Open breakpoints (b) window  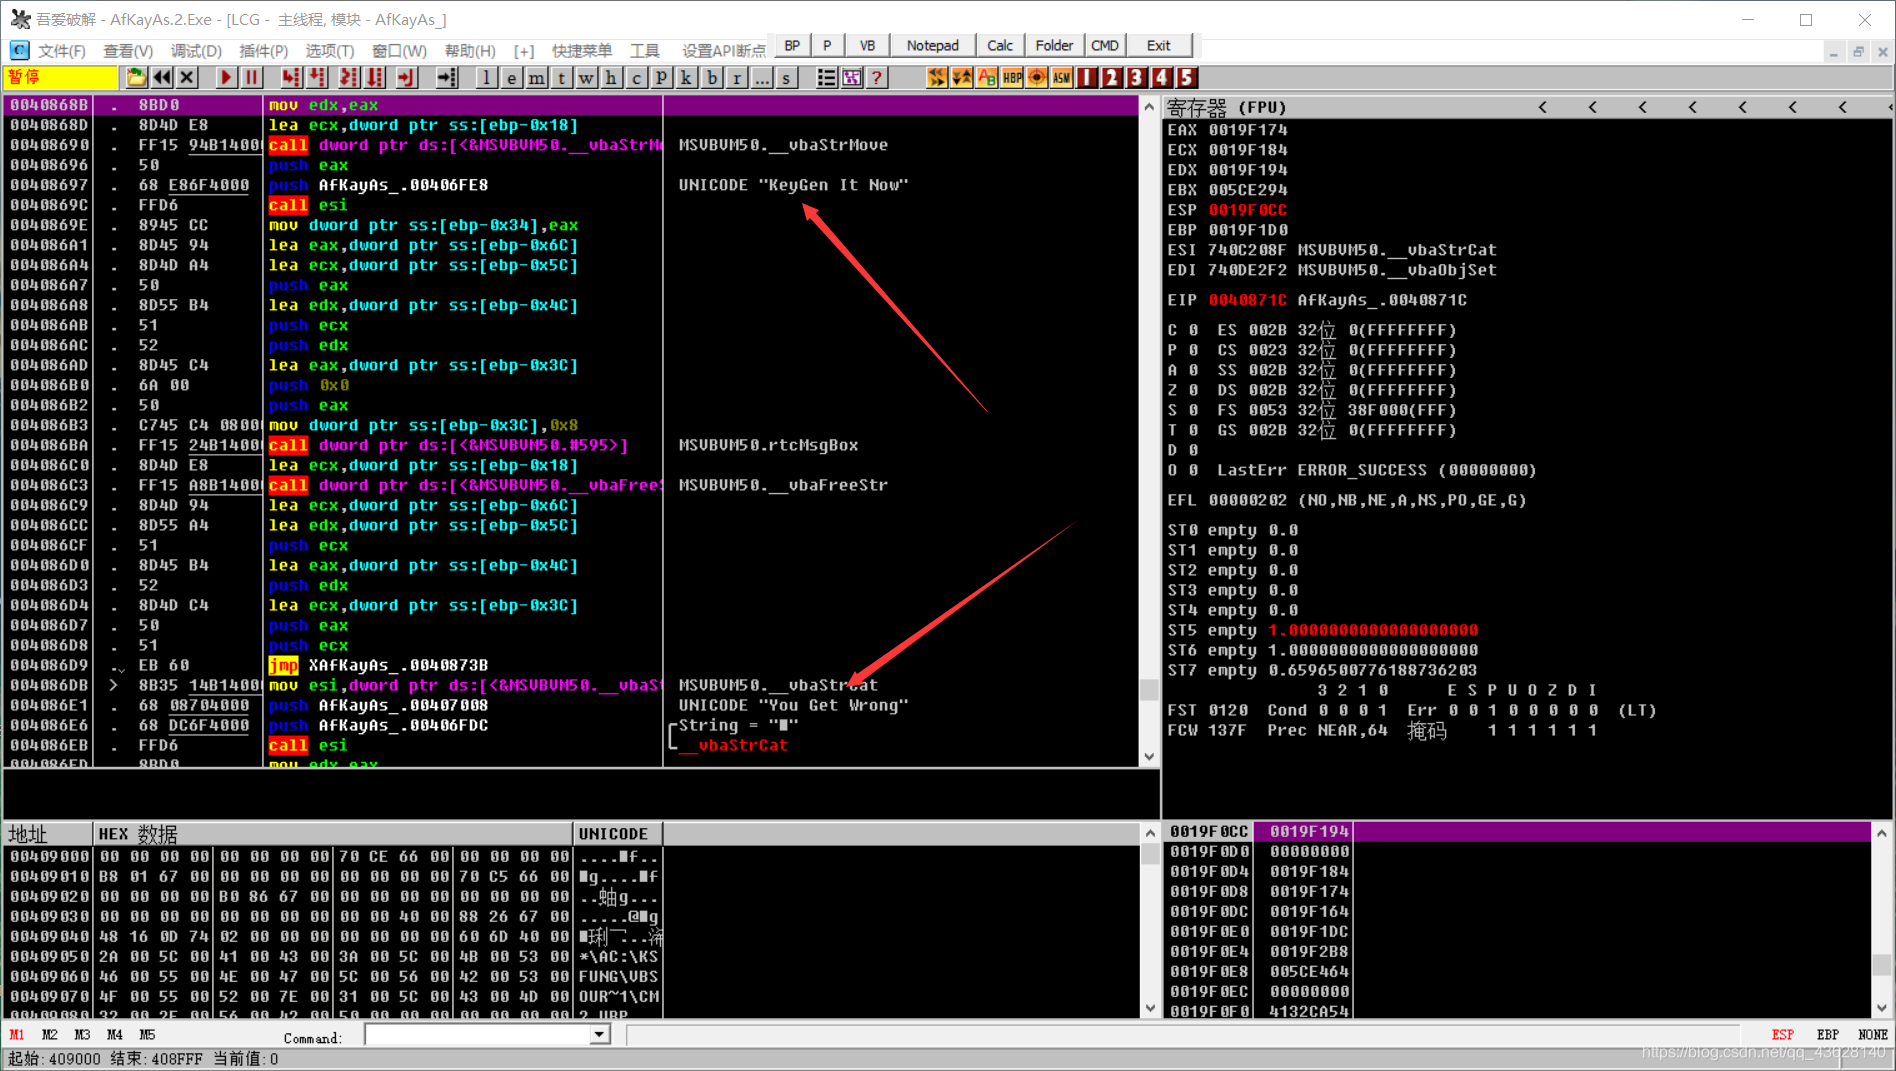tap(711, 78)
